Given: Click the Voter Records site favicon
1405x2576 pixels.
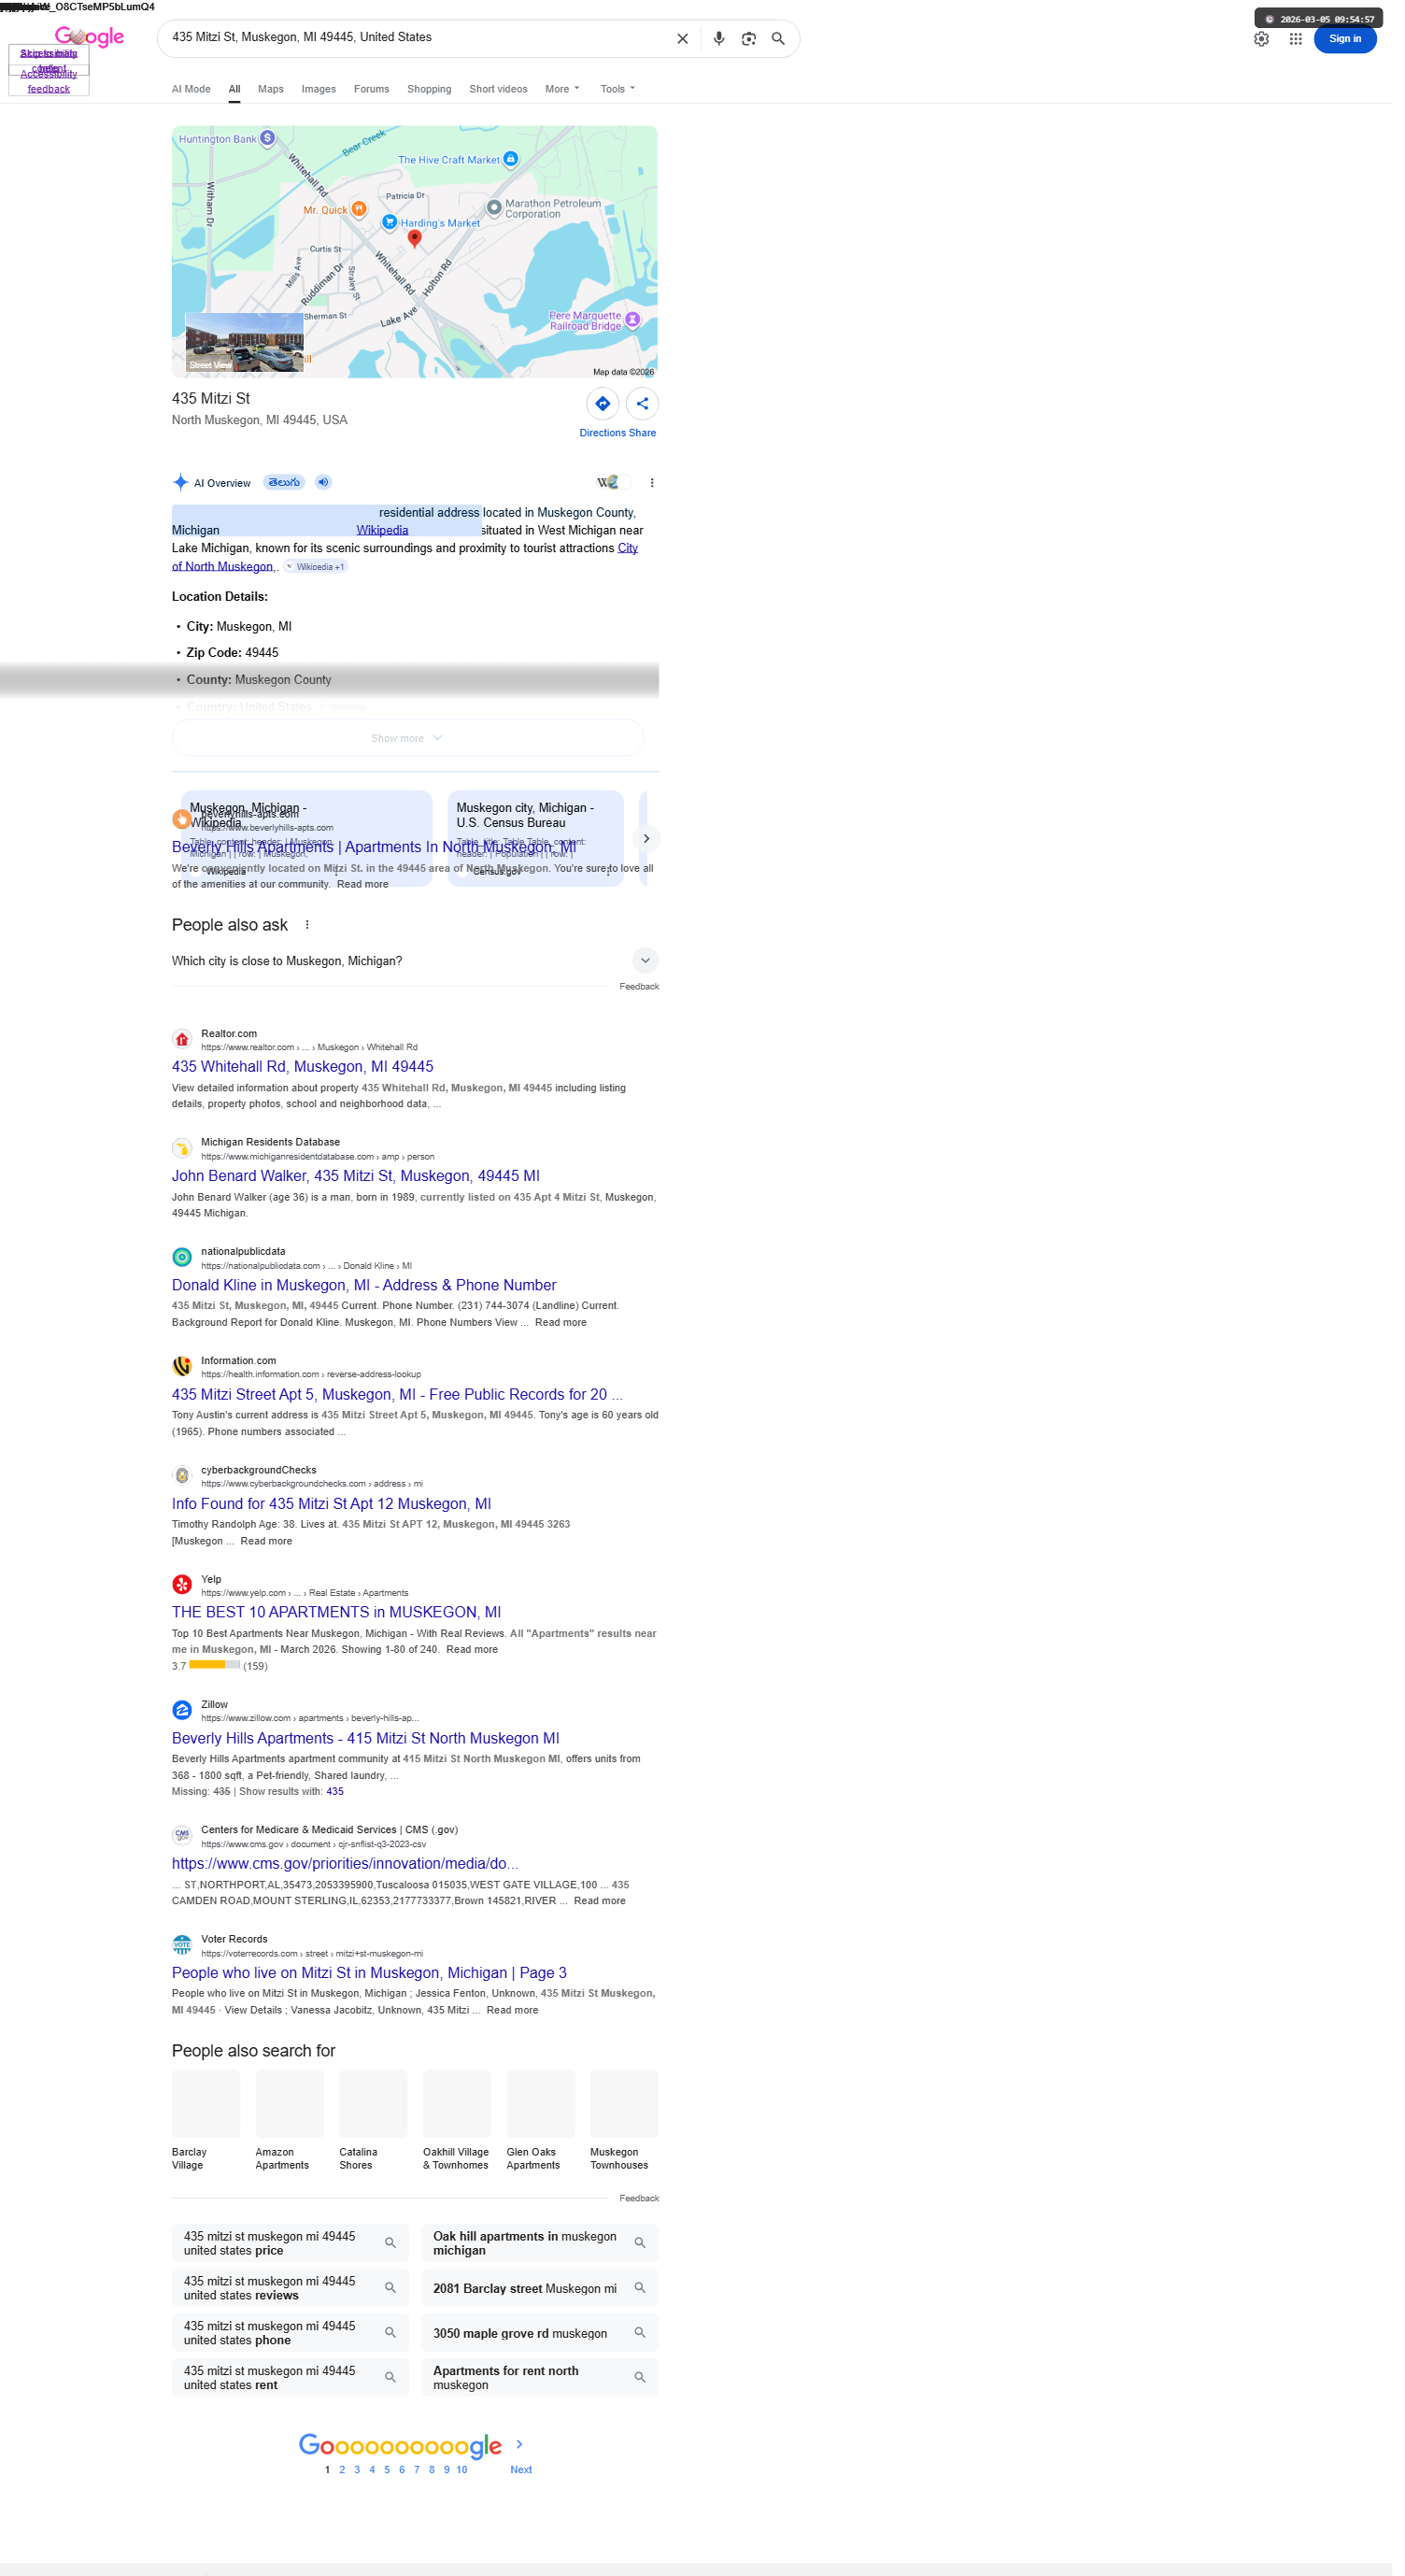Looking at the screenshot, I should click(x=182, y=1945).
